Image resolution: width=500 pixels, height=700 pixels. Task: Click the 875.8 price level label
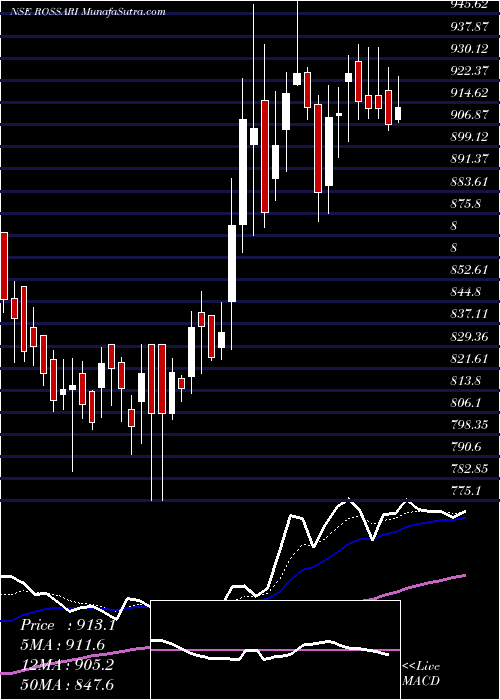tap(466, 204)
